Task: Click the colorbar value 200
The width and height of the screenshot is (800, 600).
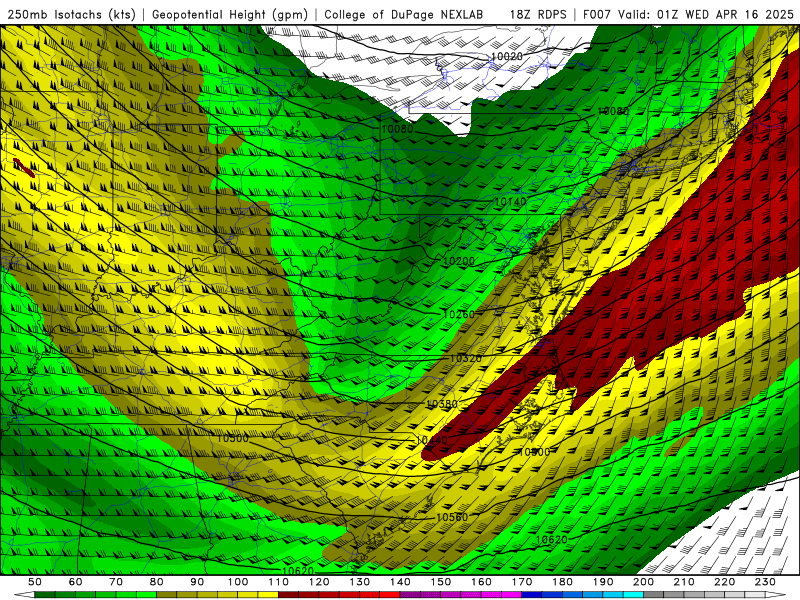Action: [644, 582]
